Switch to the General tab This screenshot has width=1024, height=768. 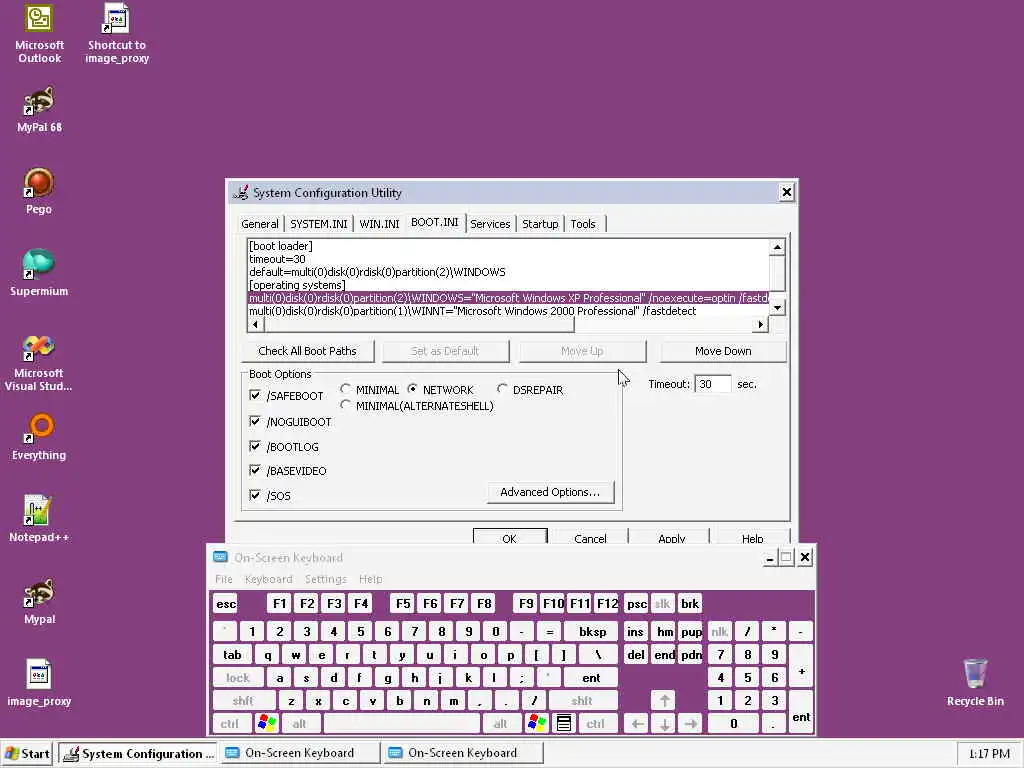259,224
